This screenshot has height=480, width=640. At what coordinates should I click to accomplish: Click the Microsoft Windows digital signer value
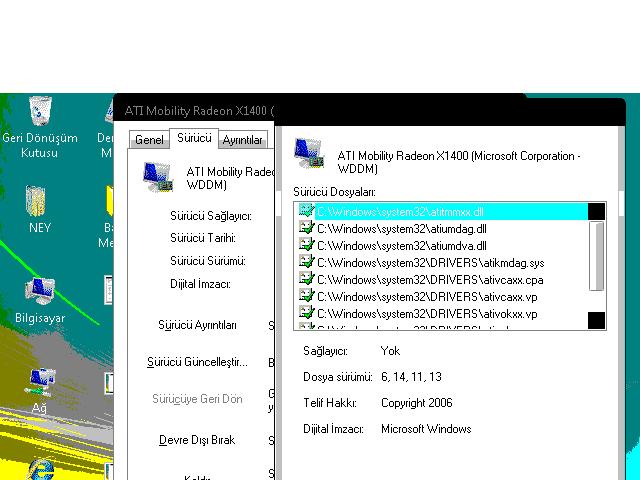[426, 429]
